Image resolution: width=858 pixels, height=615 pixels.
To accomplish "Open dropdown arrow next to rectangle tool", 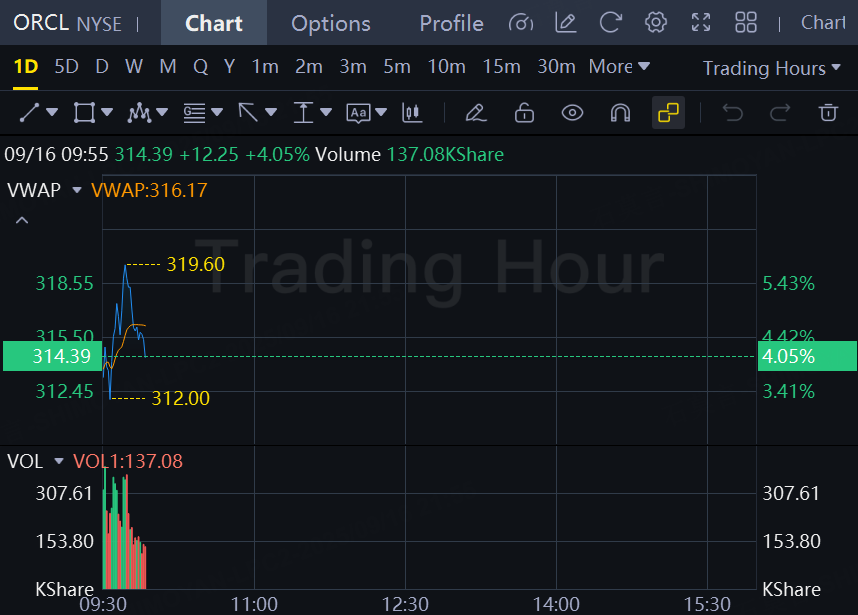I will point(107,113).
